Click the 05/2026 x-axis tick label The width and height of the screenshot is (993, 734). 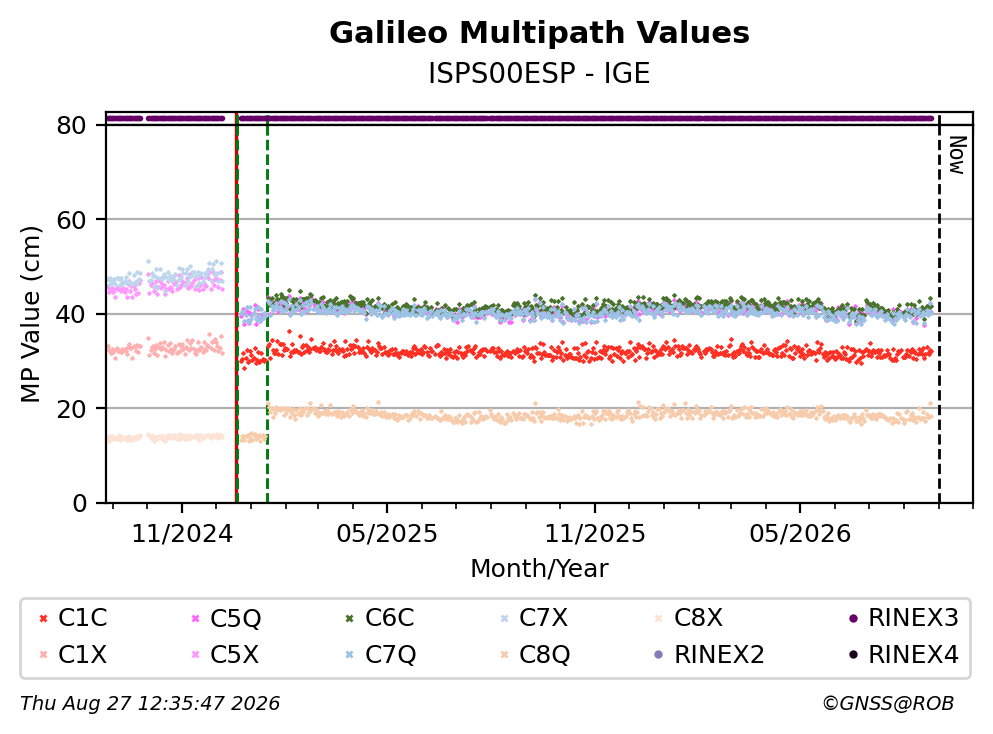pyautogui.click(x=800, y=534)
